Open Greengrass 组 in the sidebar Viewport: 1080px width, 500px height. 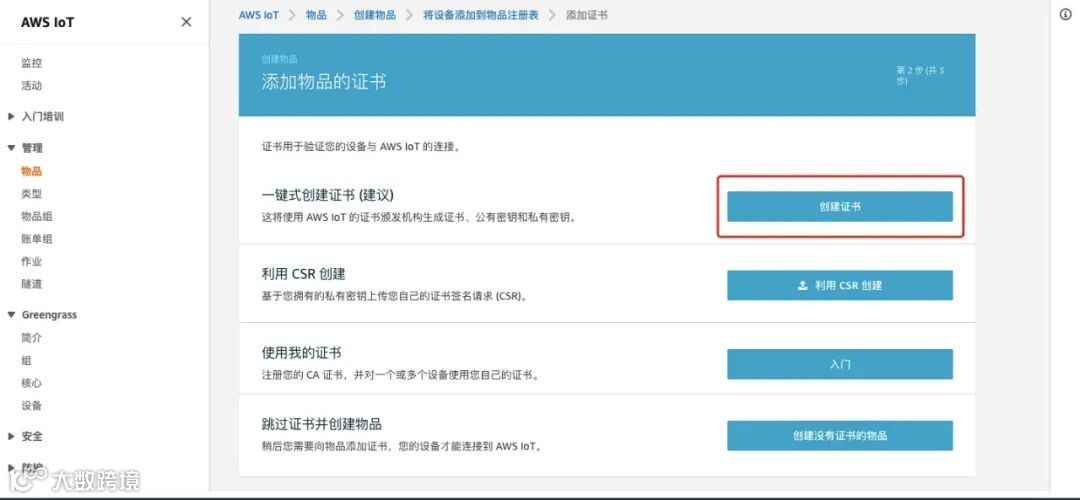26,360
